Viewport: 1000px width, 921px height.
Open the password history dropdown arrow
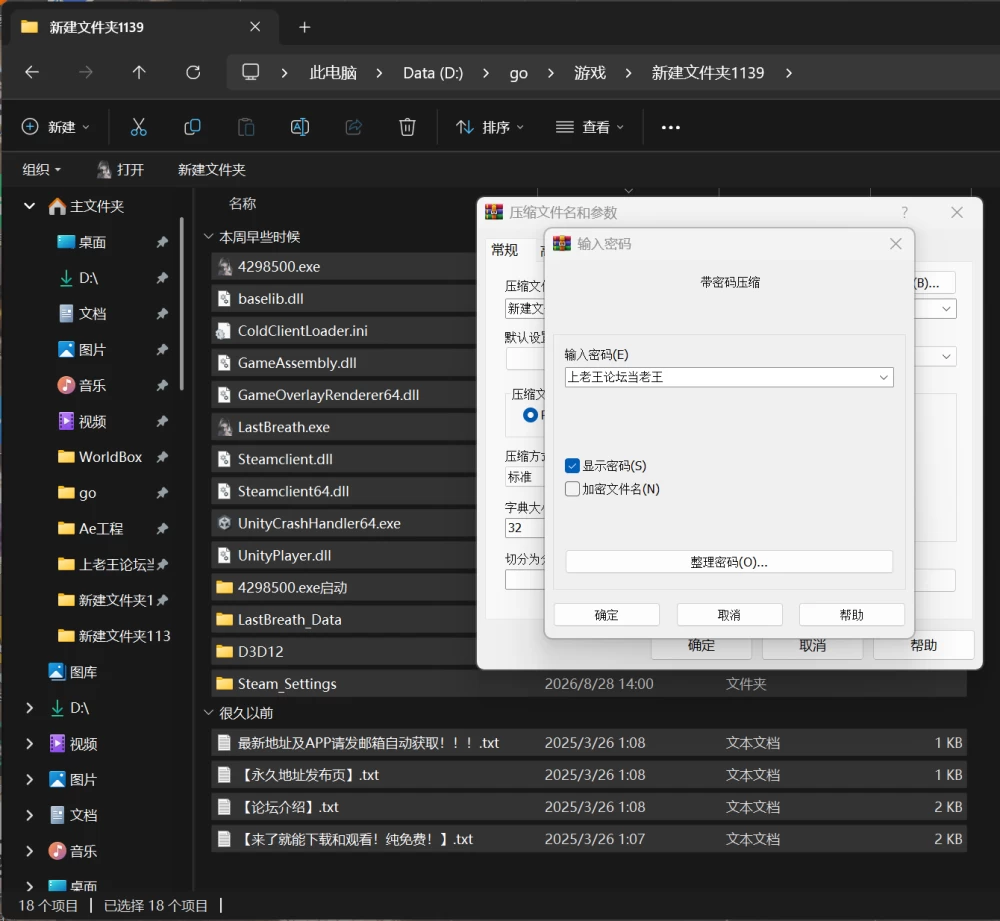[x=883, y=377]
